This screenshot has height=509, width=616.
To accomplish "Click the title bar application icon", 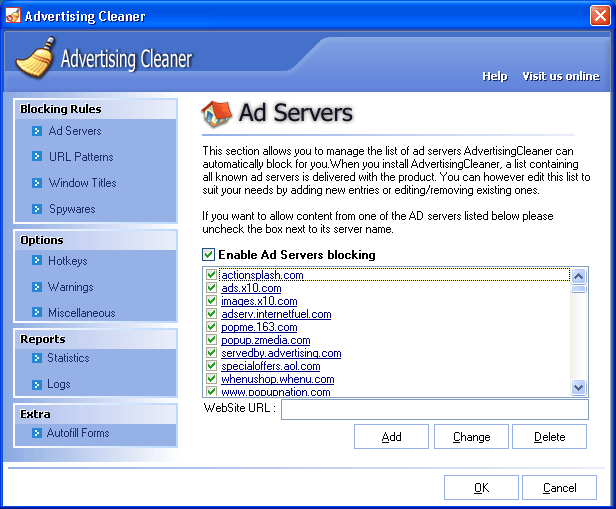I will [x=13, y=16].
